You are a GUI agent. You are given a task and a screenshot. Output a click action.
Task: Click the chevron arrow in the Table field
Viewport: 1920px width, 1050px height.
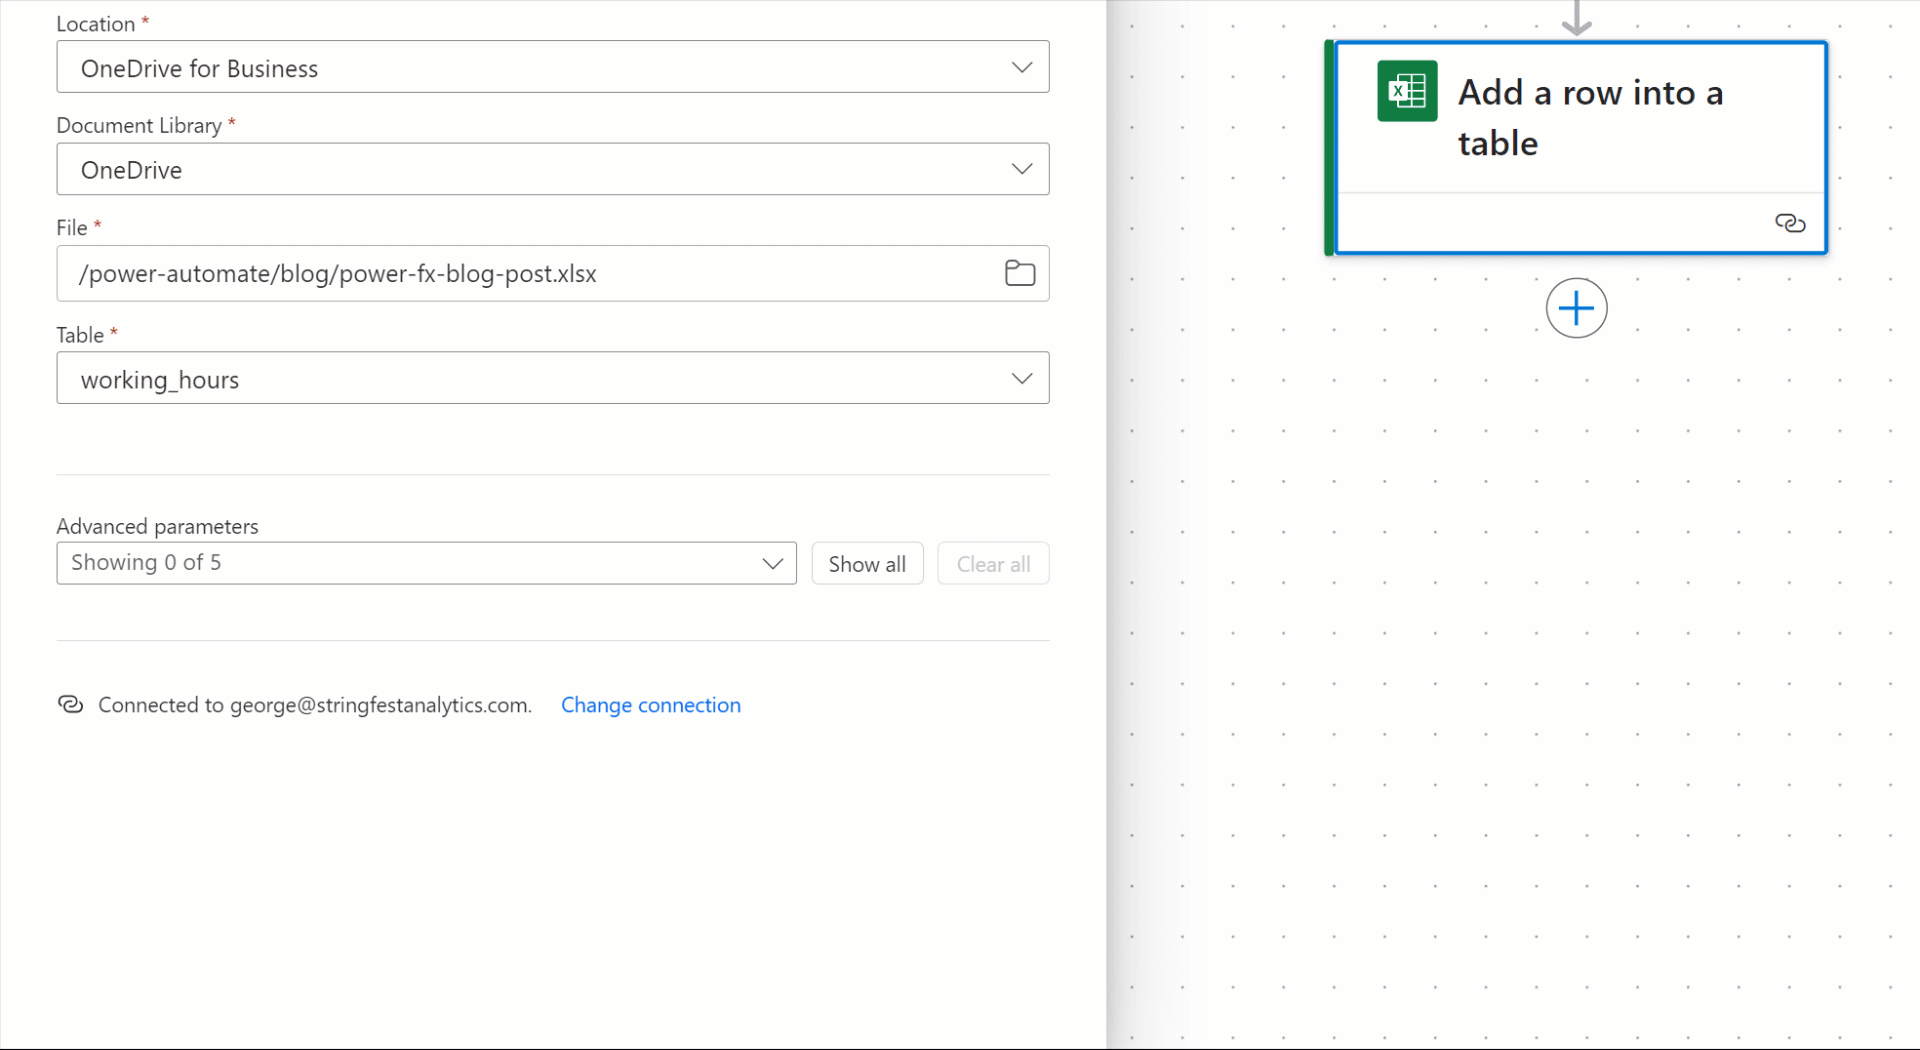1021,379
